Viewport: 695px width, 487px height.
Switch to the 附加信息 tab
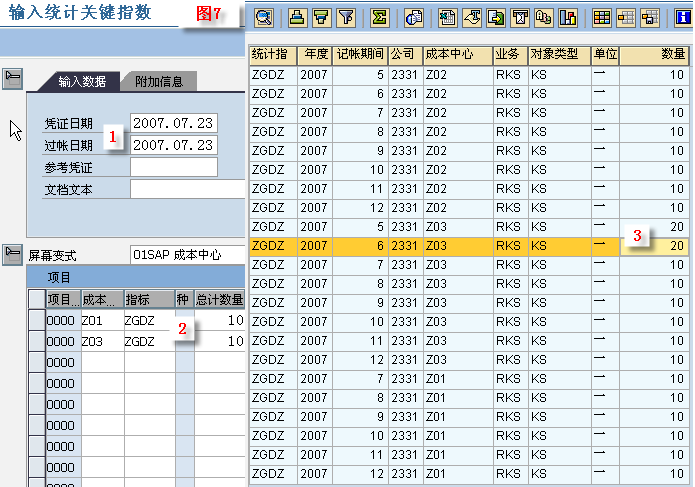point(159,82)
